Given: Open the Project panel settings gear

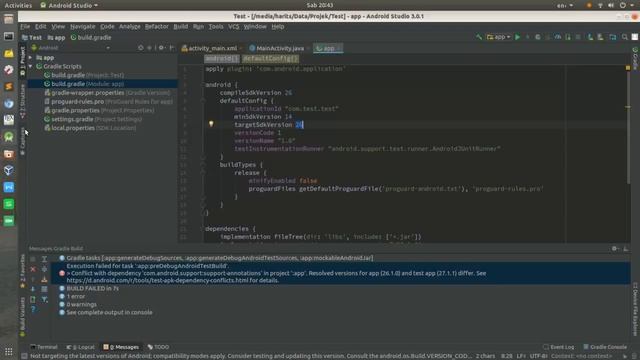Looking at the screenshot, I should coord(162,48).
